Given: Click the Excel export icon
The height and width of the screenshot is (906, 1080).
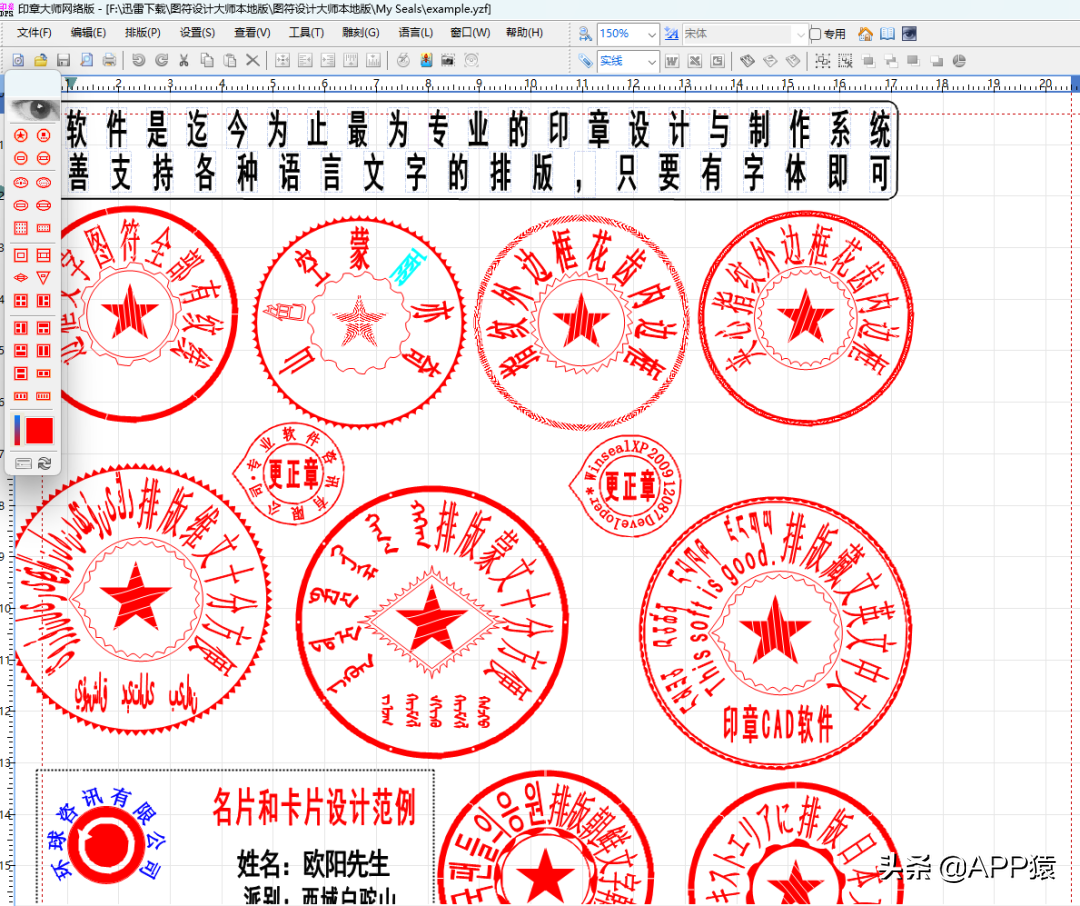Looking at the screenshot, I should coord(695,61).
